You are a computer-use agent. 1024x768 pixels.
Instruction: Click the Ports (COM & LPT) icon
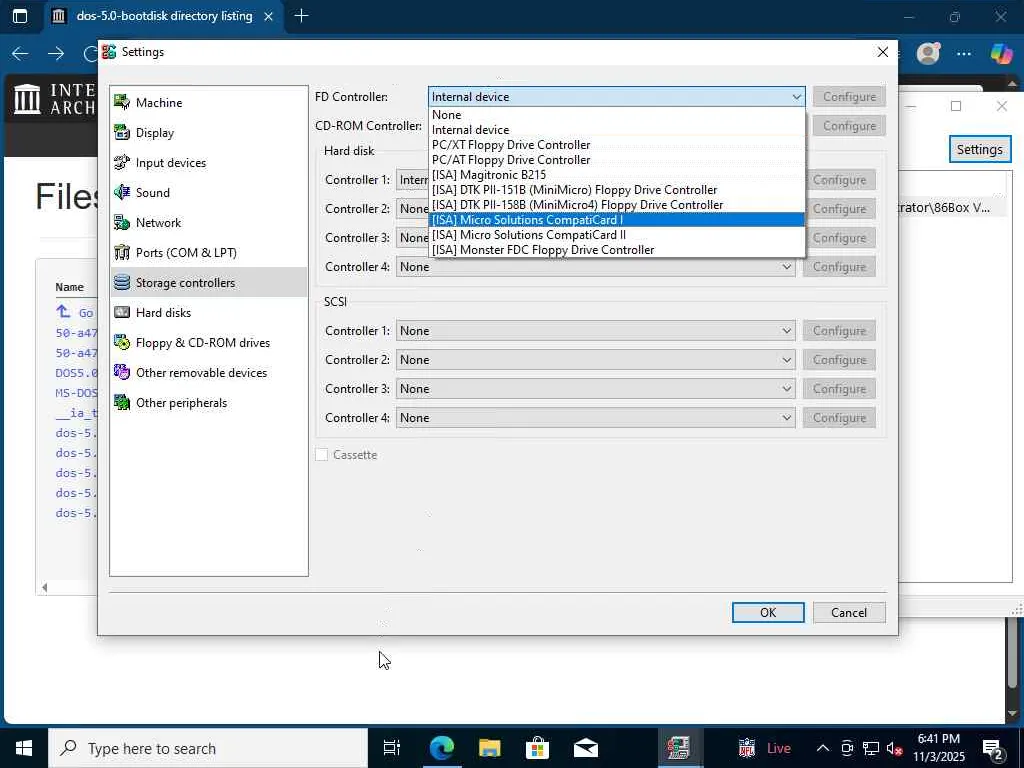122,252
